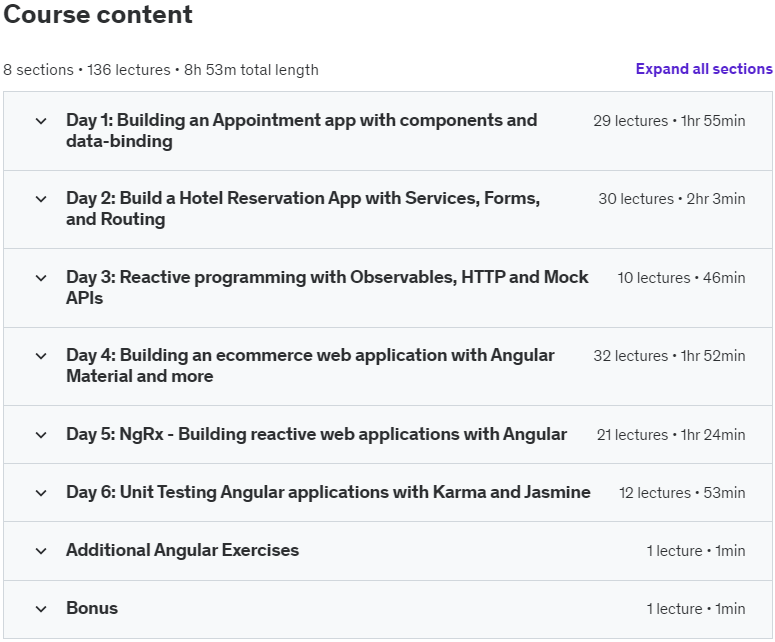This screenshot has height=642, width=775.
Task: Open Day 1: Building an Appointment app title
Action: [301, 130]
